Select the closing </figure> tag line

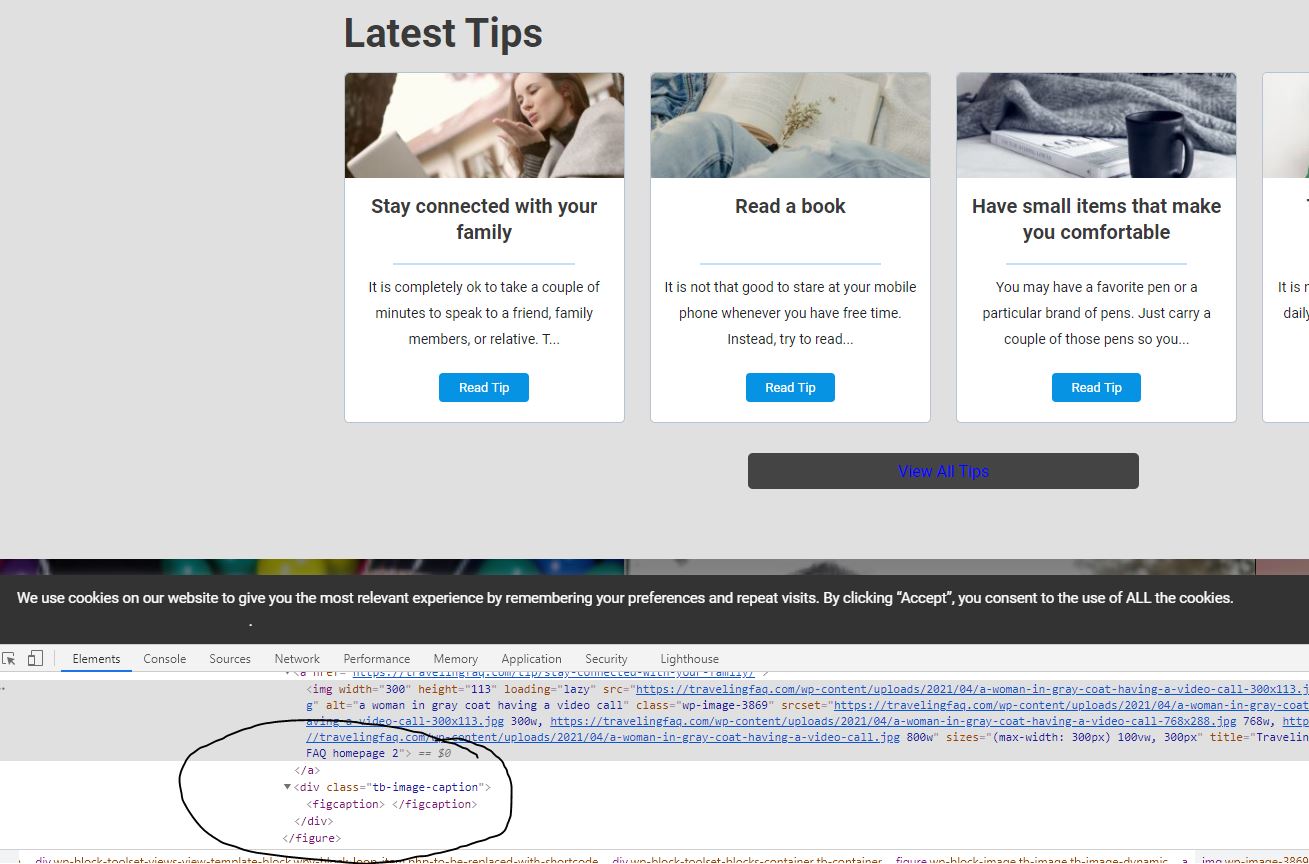click(312, 838)
